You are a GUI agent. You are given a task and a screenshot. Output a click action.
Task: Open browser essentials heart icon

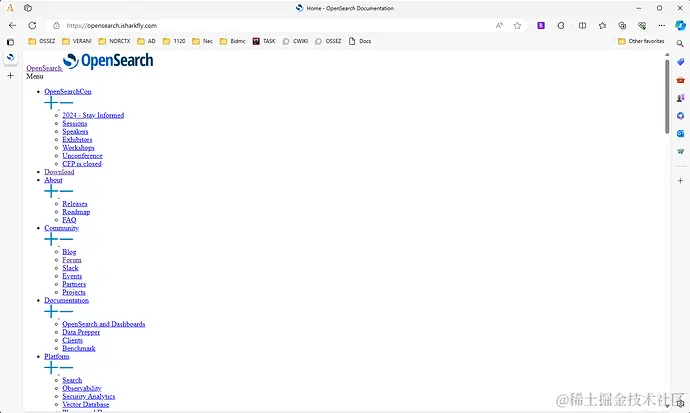[x=642, y=26]
